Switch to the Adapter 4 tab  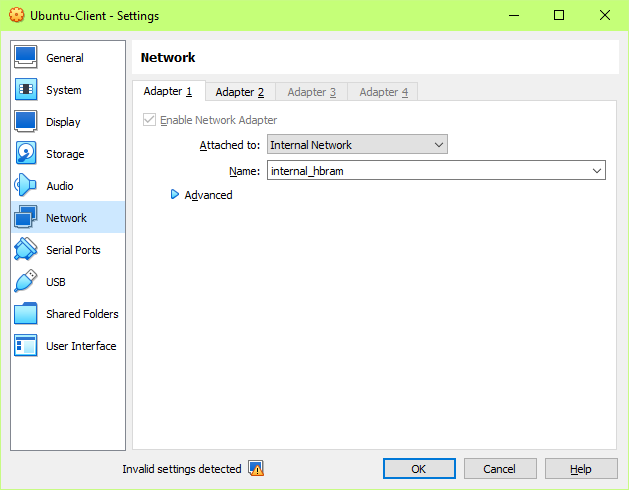point(383,92)
